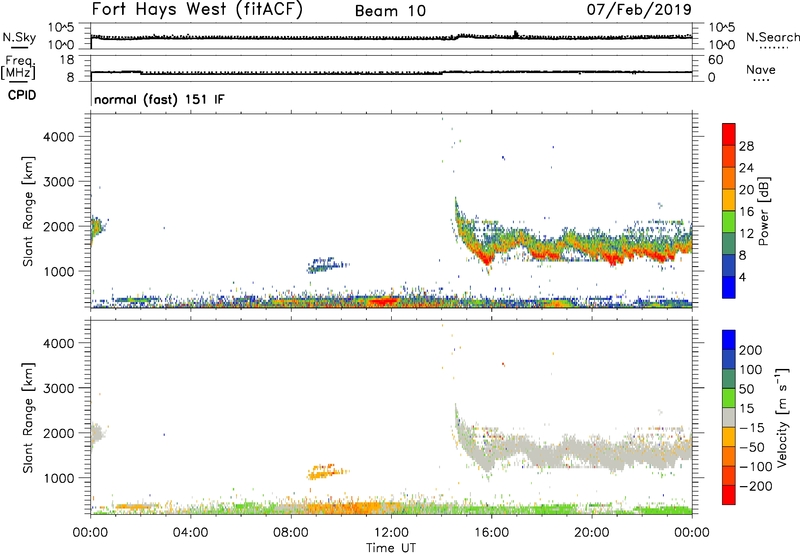Click the 3000 km tick of the power panel
This screenshot has height=554, width=800.
(59, 182)
